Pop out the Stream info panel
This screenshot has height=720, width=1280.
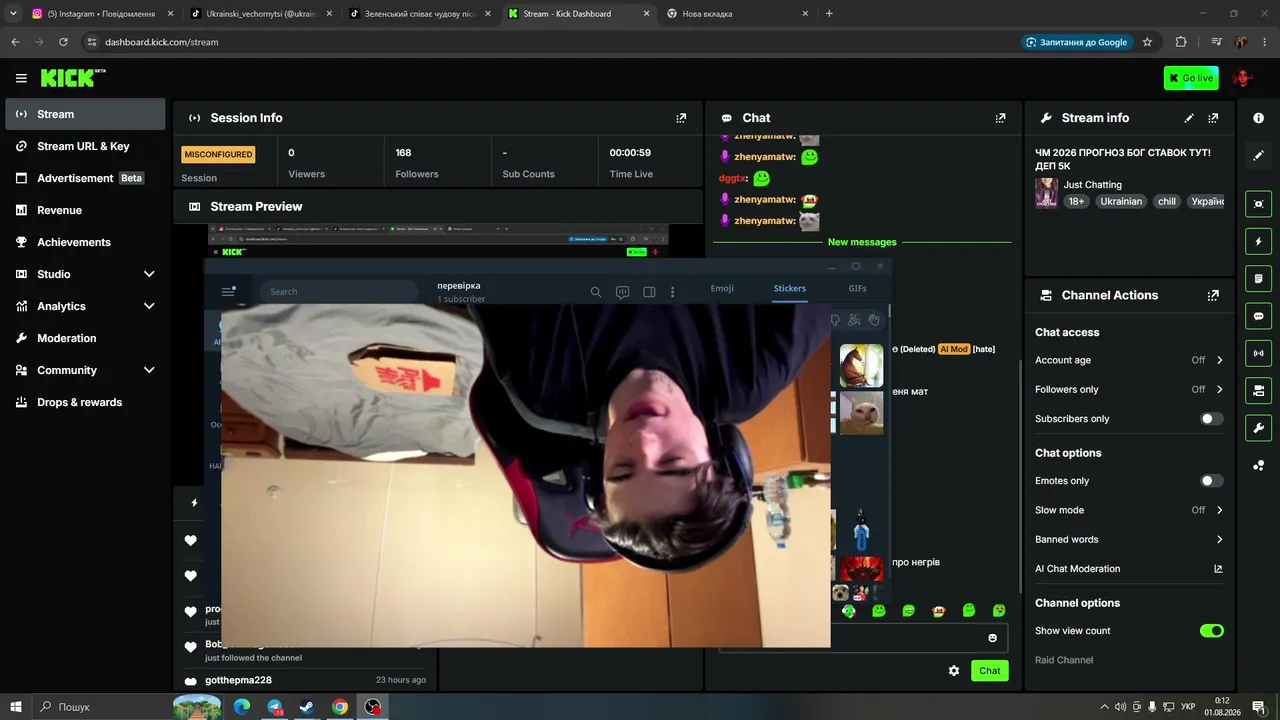coord(1213,118)
